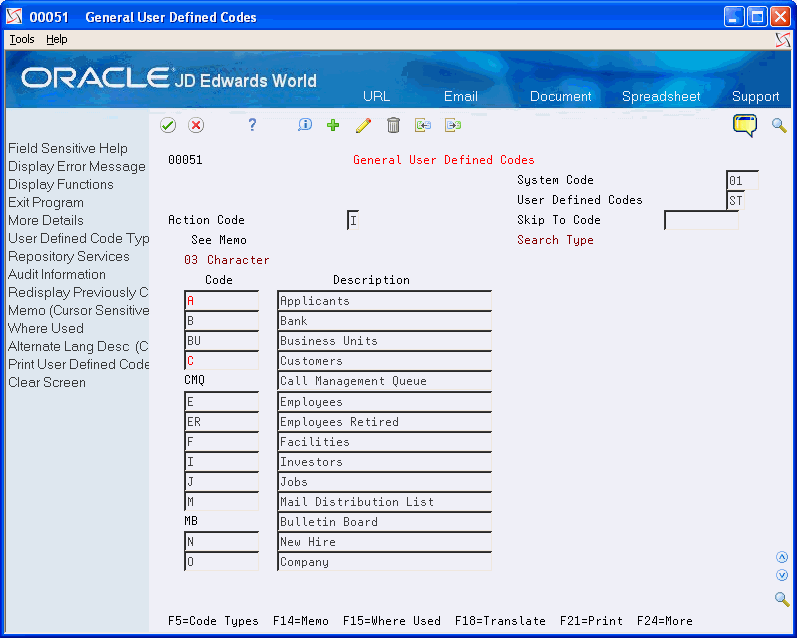Open the Help menu
Image resolution: width=797 pixels, height=638 pixels.
coord(56,39)
